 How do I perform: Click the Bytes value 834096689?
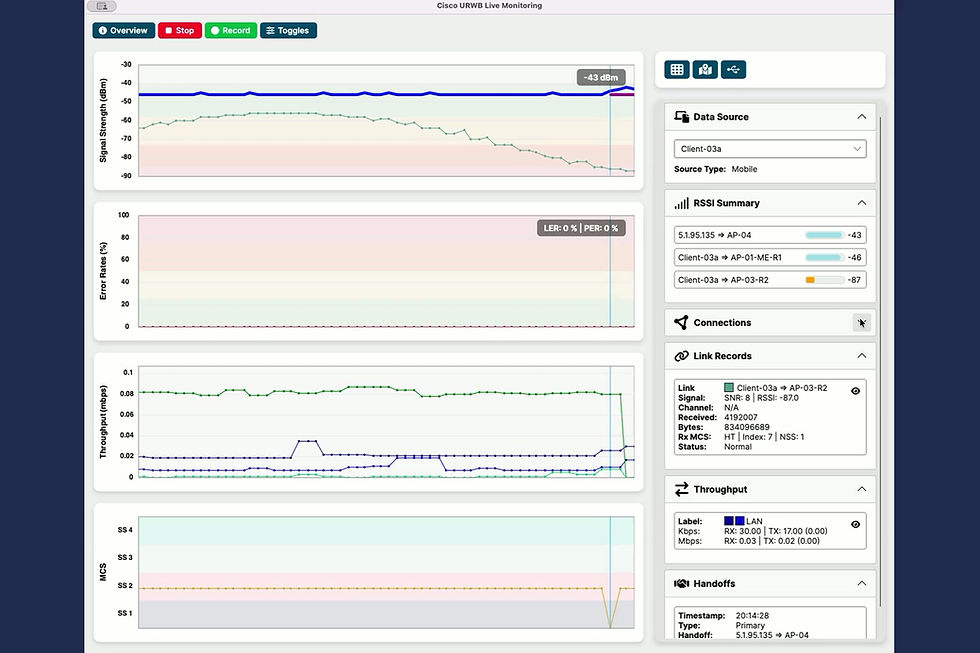(x=747, y=427)
